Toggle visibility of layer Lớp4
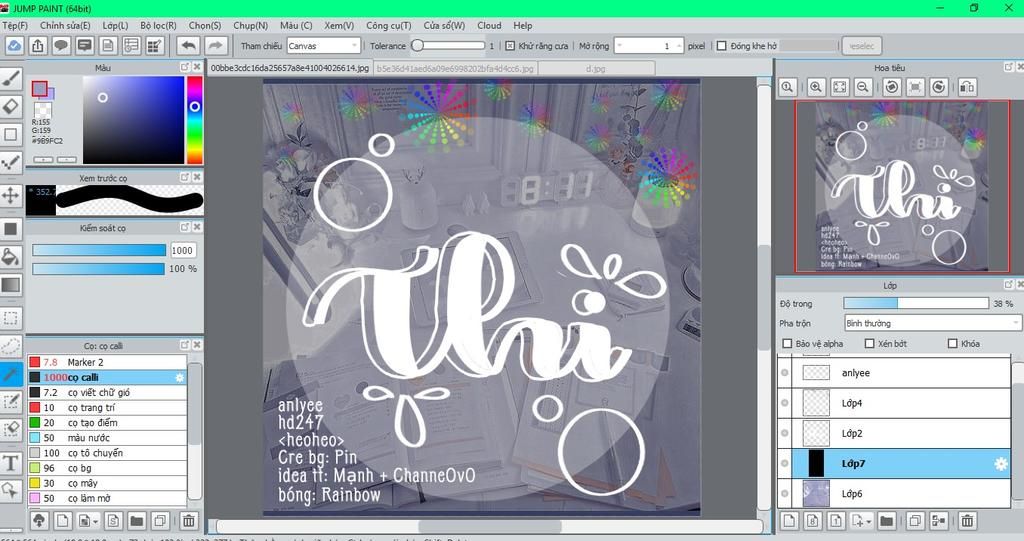The width and height of the screenshot is (1024, 541). [x=784, y=403]
